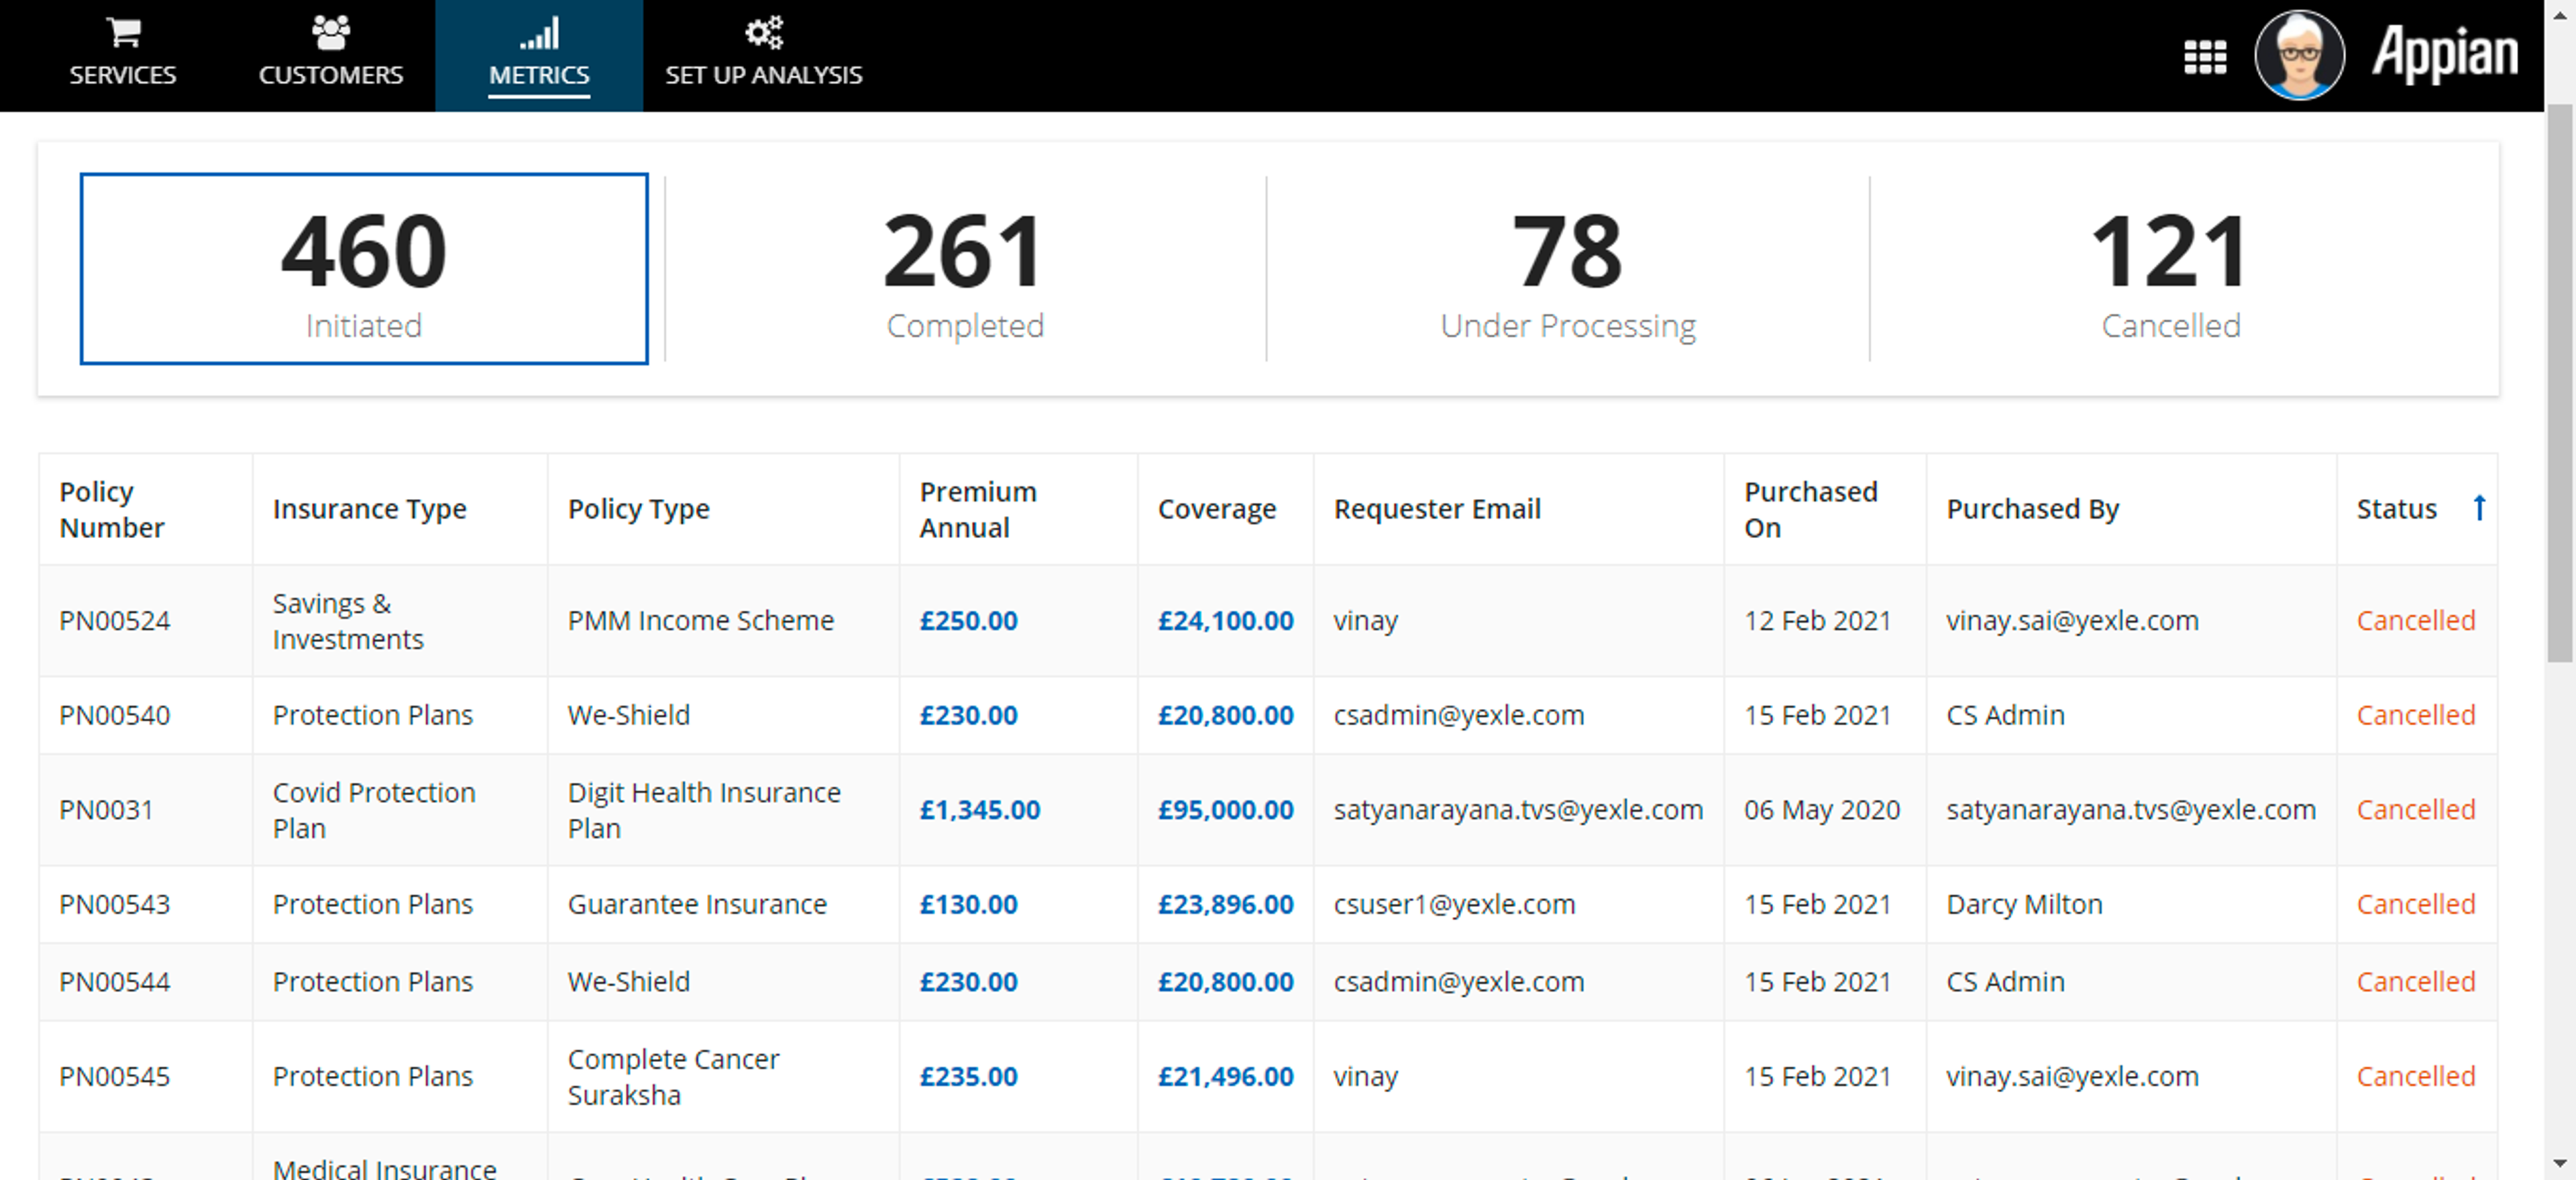Select the 78 Under Processing metric card

[1568, 269]
